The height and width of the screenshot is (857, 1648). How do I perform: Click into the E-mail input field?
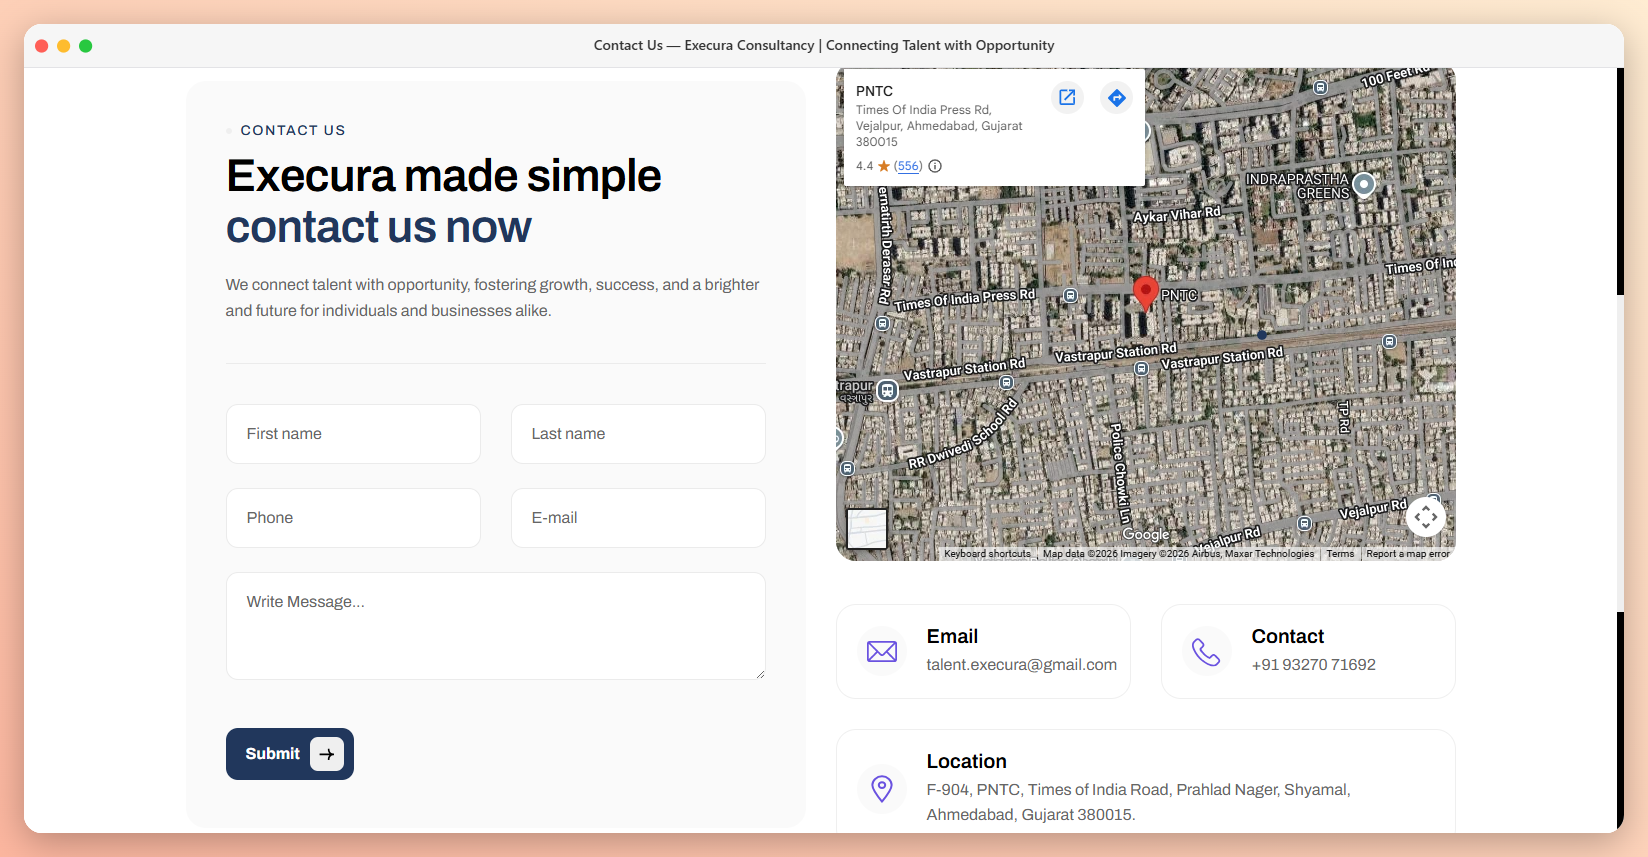tap(638, 518)
